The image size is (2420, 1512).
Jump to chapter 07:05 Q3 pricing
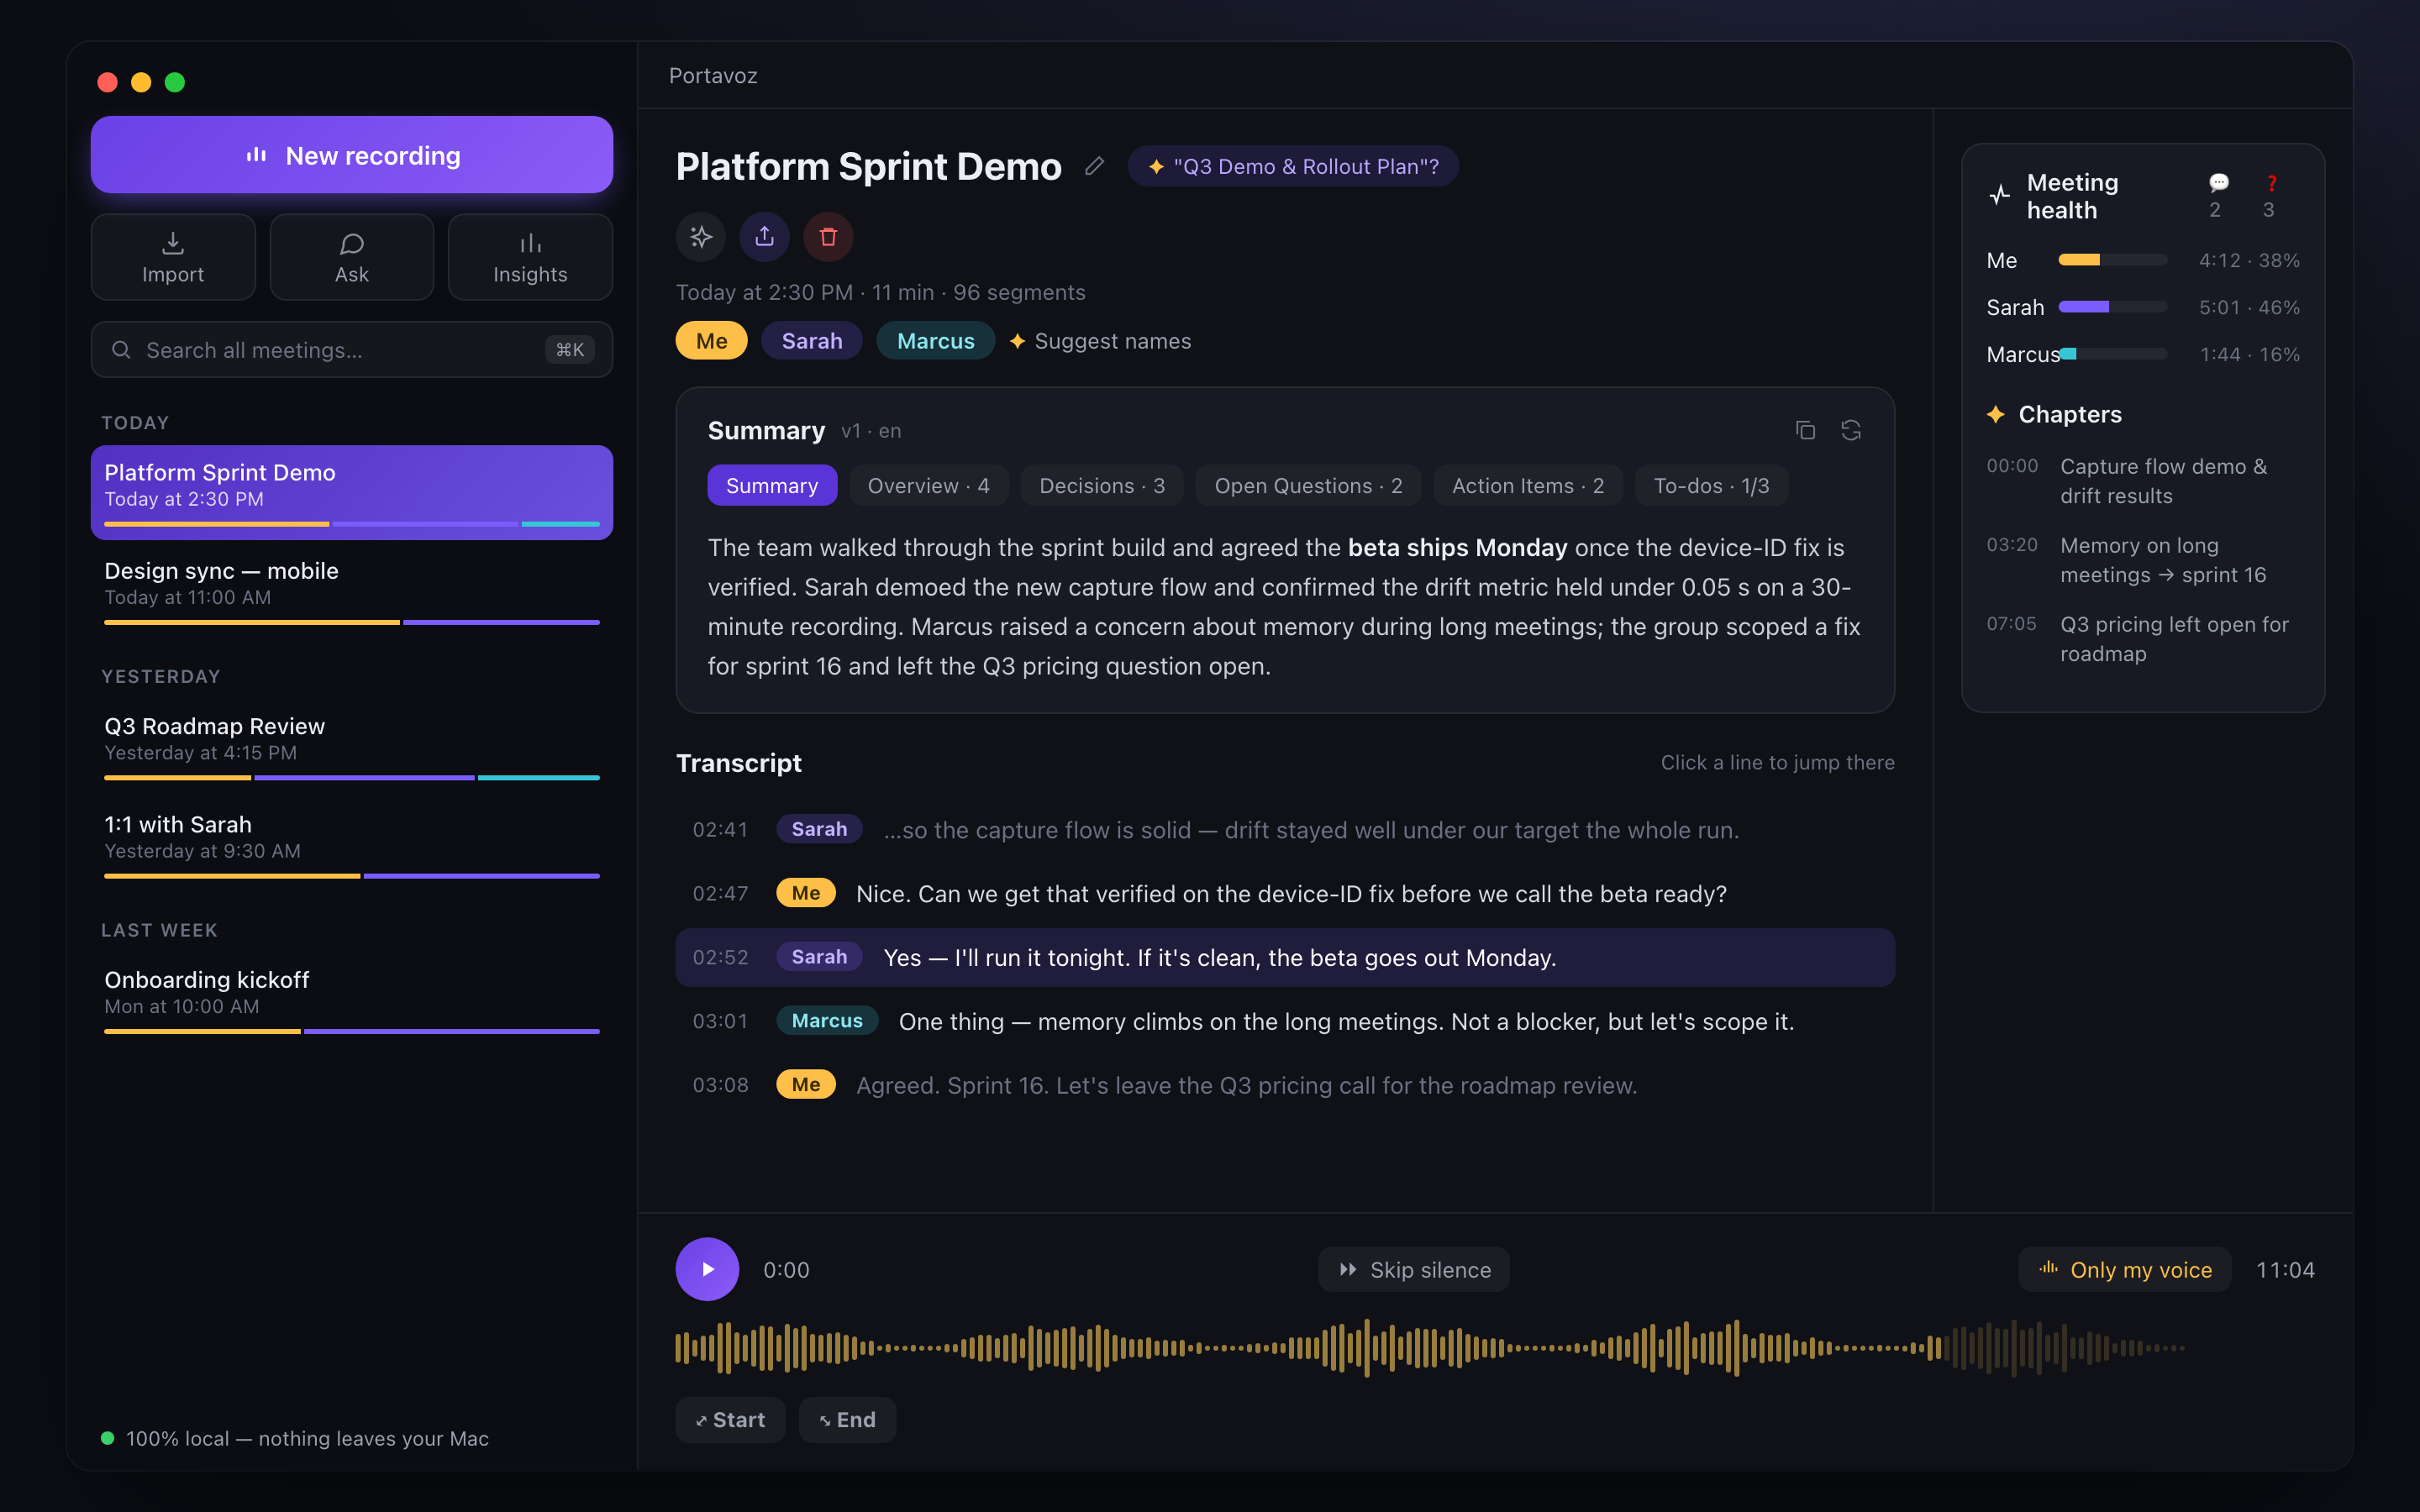pyautogui.click(x=2143, y=639)
